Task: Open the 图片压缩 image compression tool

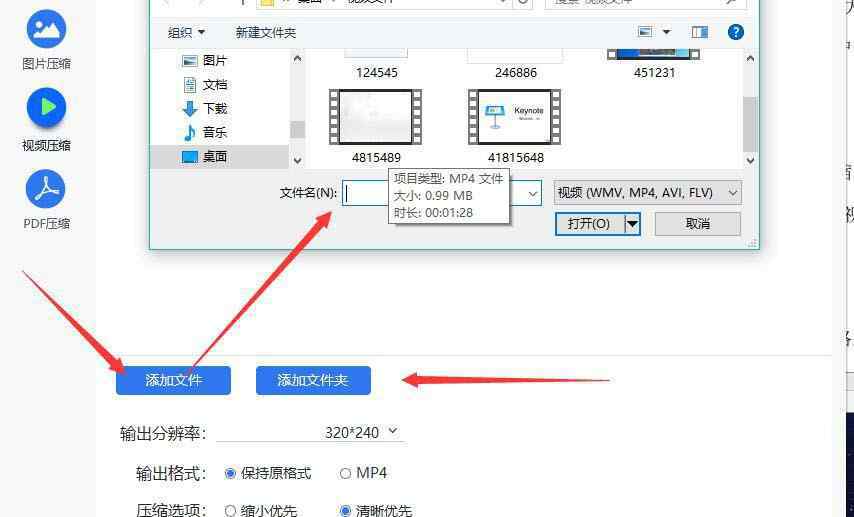Action: [x=46, y=31]
